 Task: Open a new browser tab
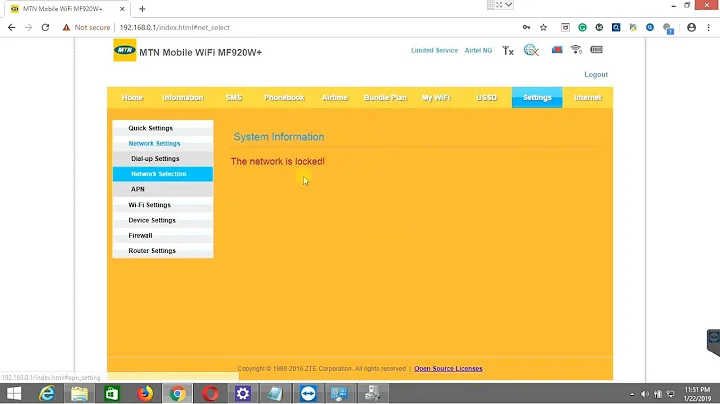(142, 9)
